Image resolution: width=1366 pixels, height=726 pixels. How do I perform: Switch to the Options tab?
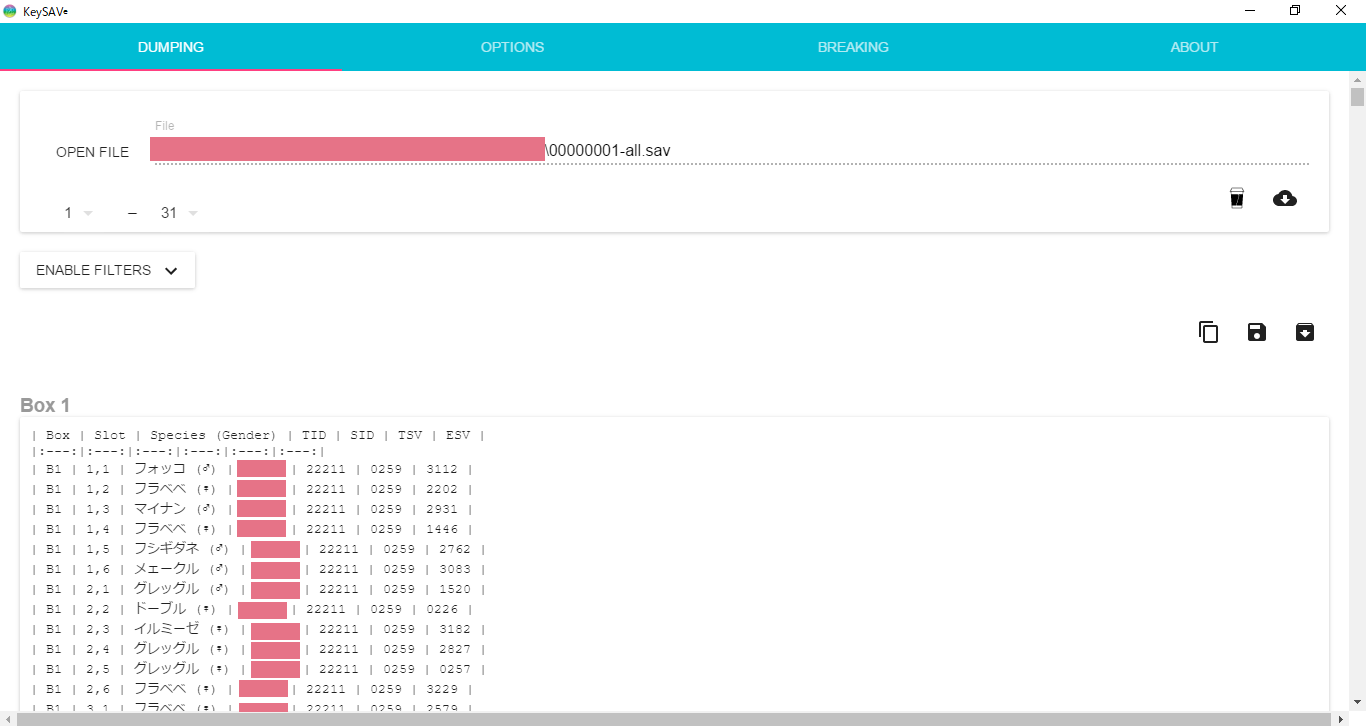tap(512, 47)
